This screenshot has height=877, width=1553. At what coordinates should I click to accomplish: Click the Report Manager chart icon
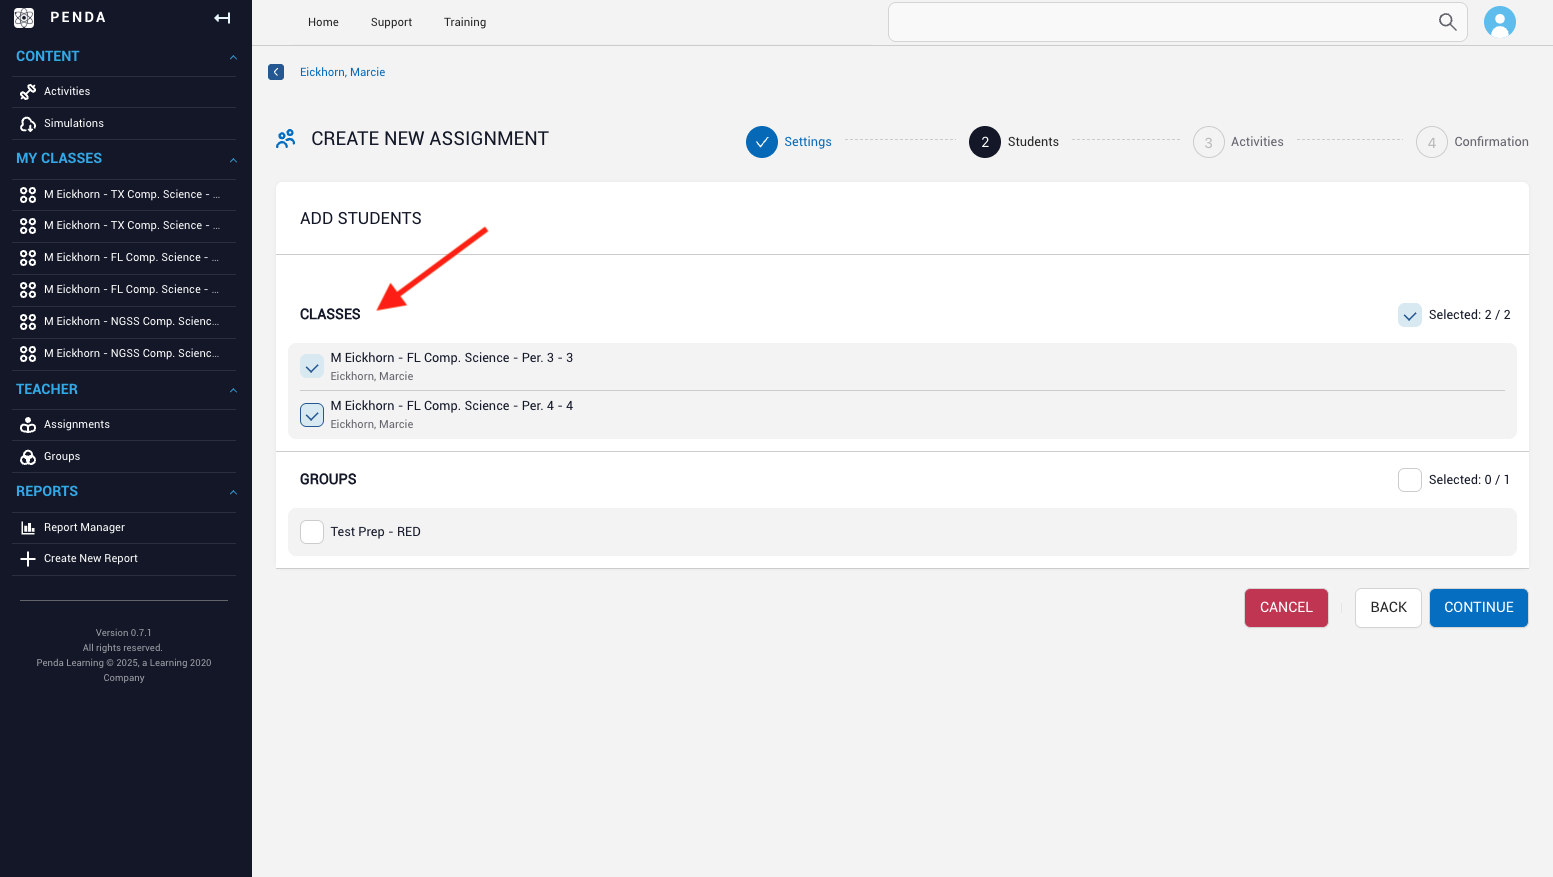28,528
